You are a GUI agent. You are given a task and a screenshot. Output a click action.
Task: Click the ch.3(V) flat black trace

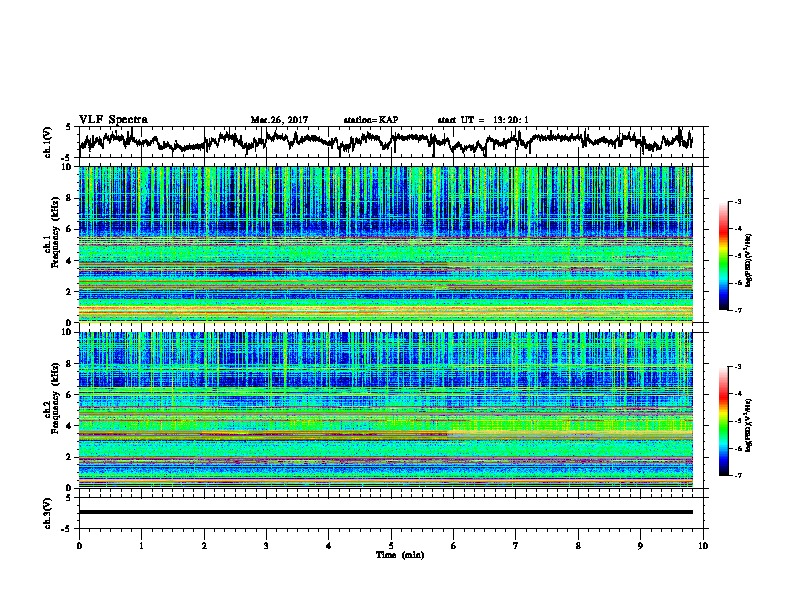click(x=386, y=512)
